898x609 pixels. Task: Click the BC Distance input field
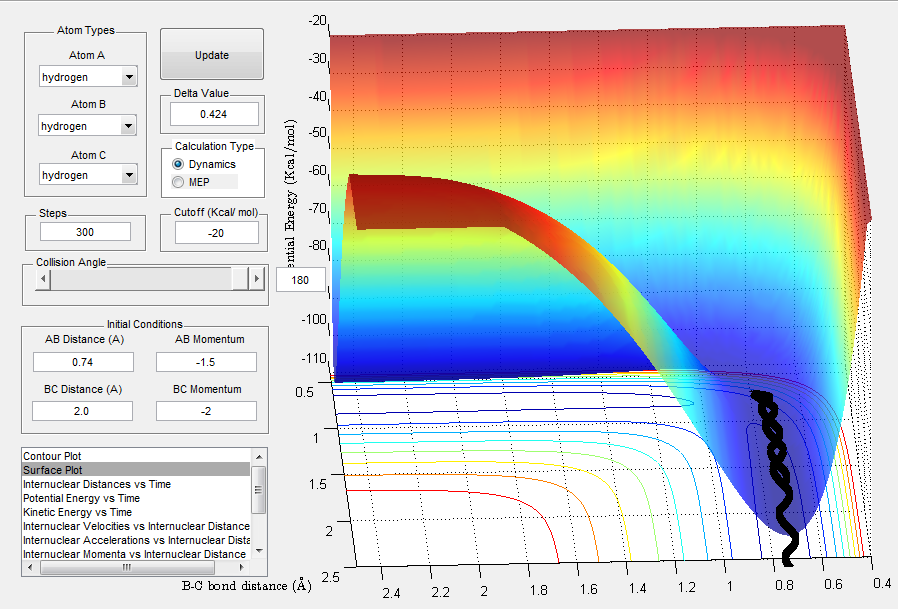[82, 411]
